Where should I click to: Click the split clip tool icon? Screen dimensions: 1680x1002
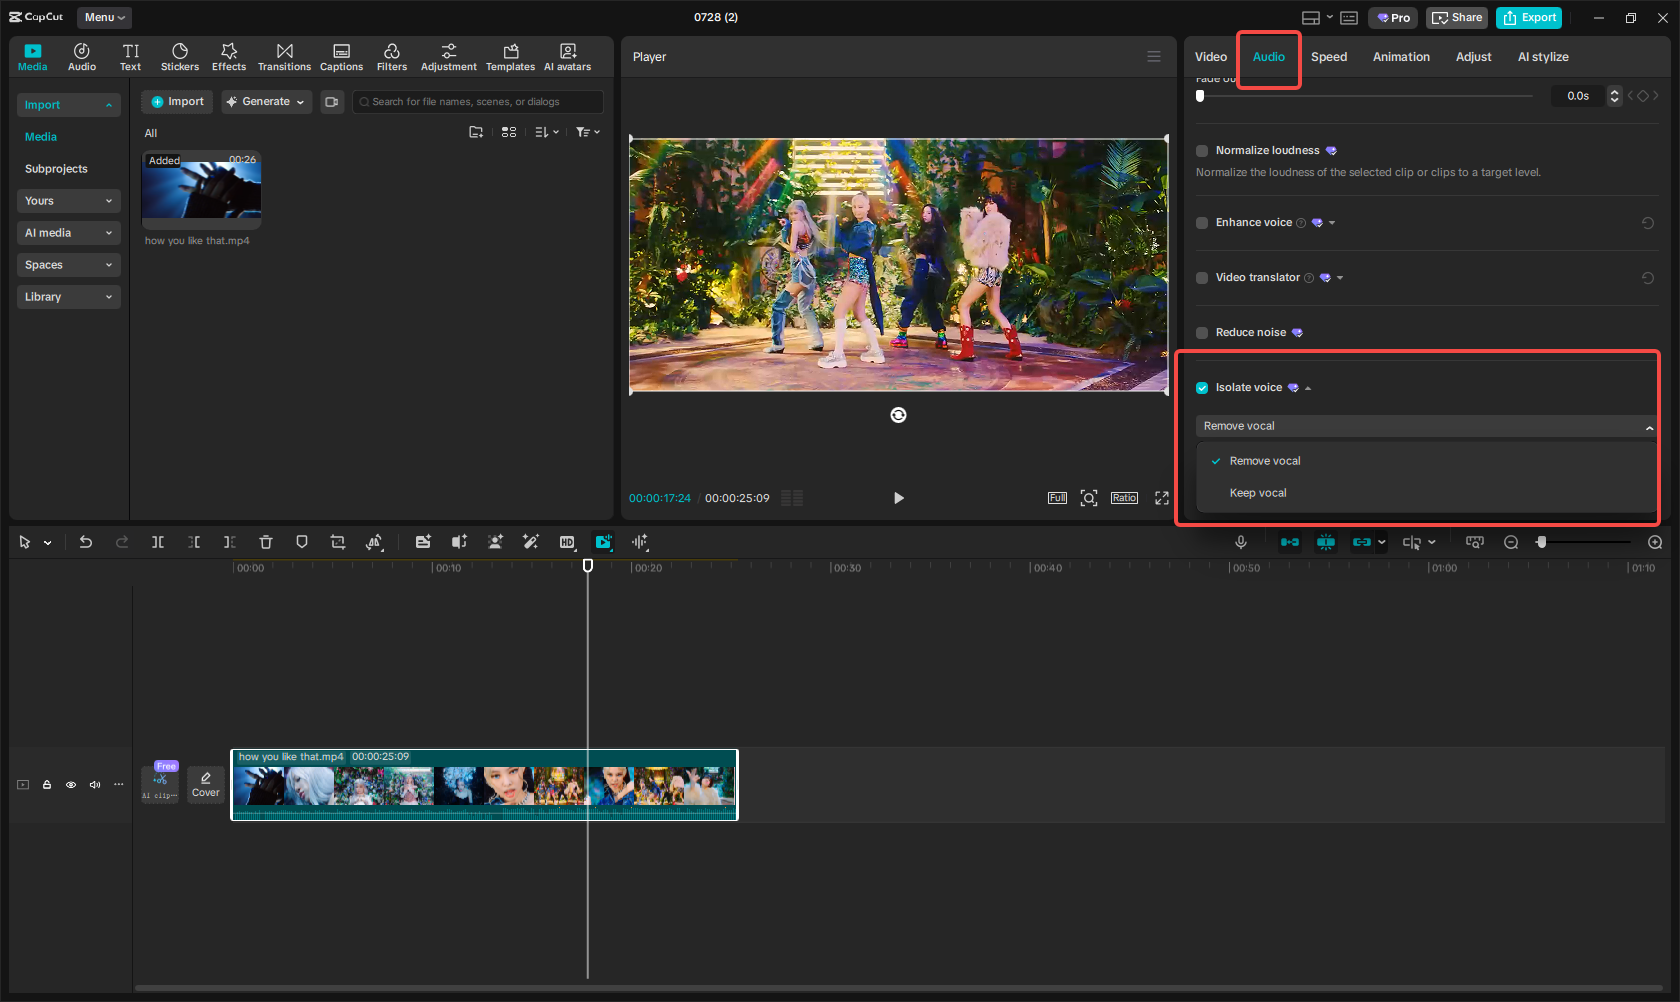point(158,542)
